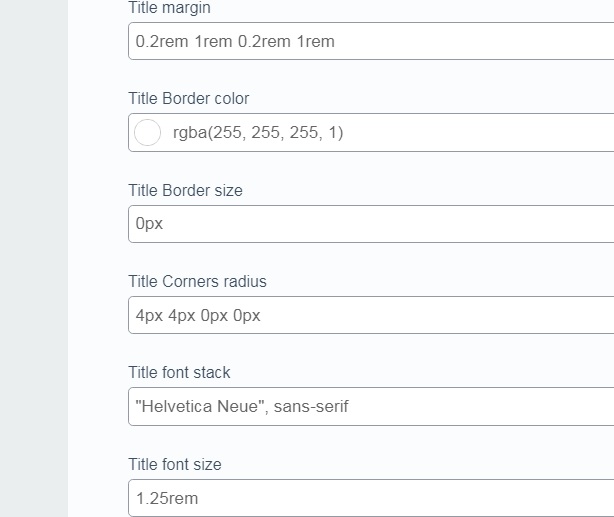Click the "Title margin" label
This screenshot has height=517, width=614.
pos(169,8)
